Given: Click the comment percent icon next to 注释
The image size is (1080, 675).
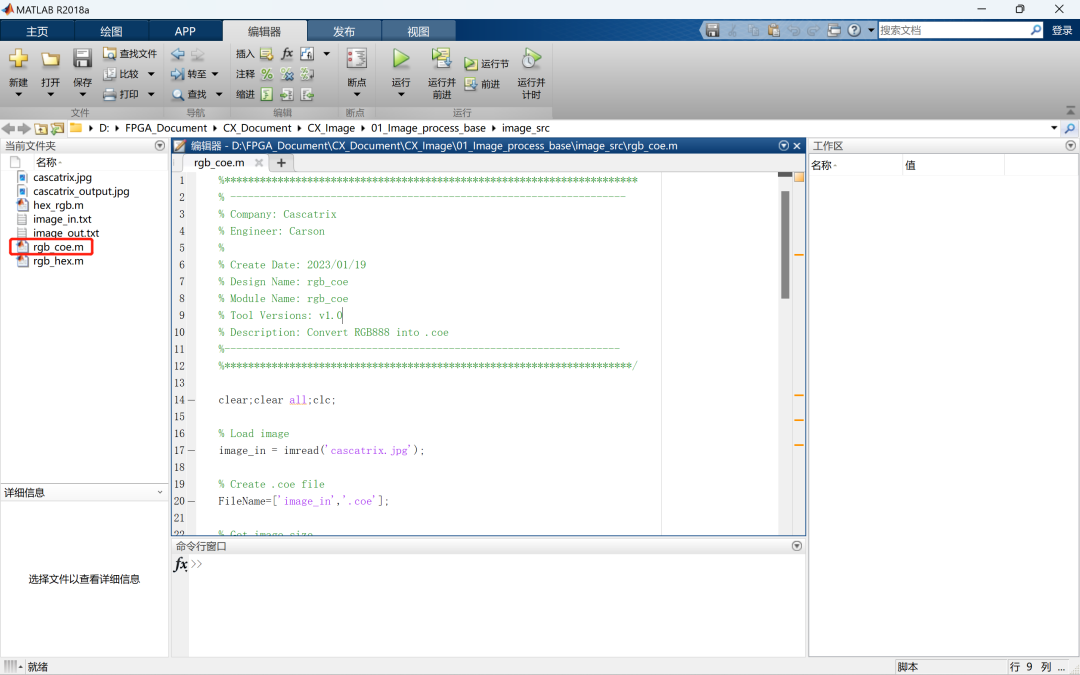Looking at the screenshot, I should click(267, 74).
